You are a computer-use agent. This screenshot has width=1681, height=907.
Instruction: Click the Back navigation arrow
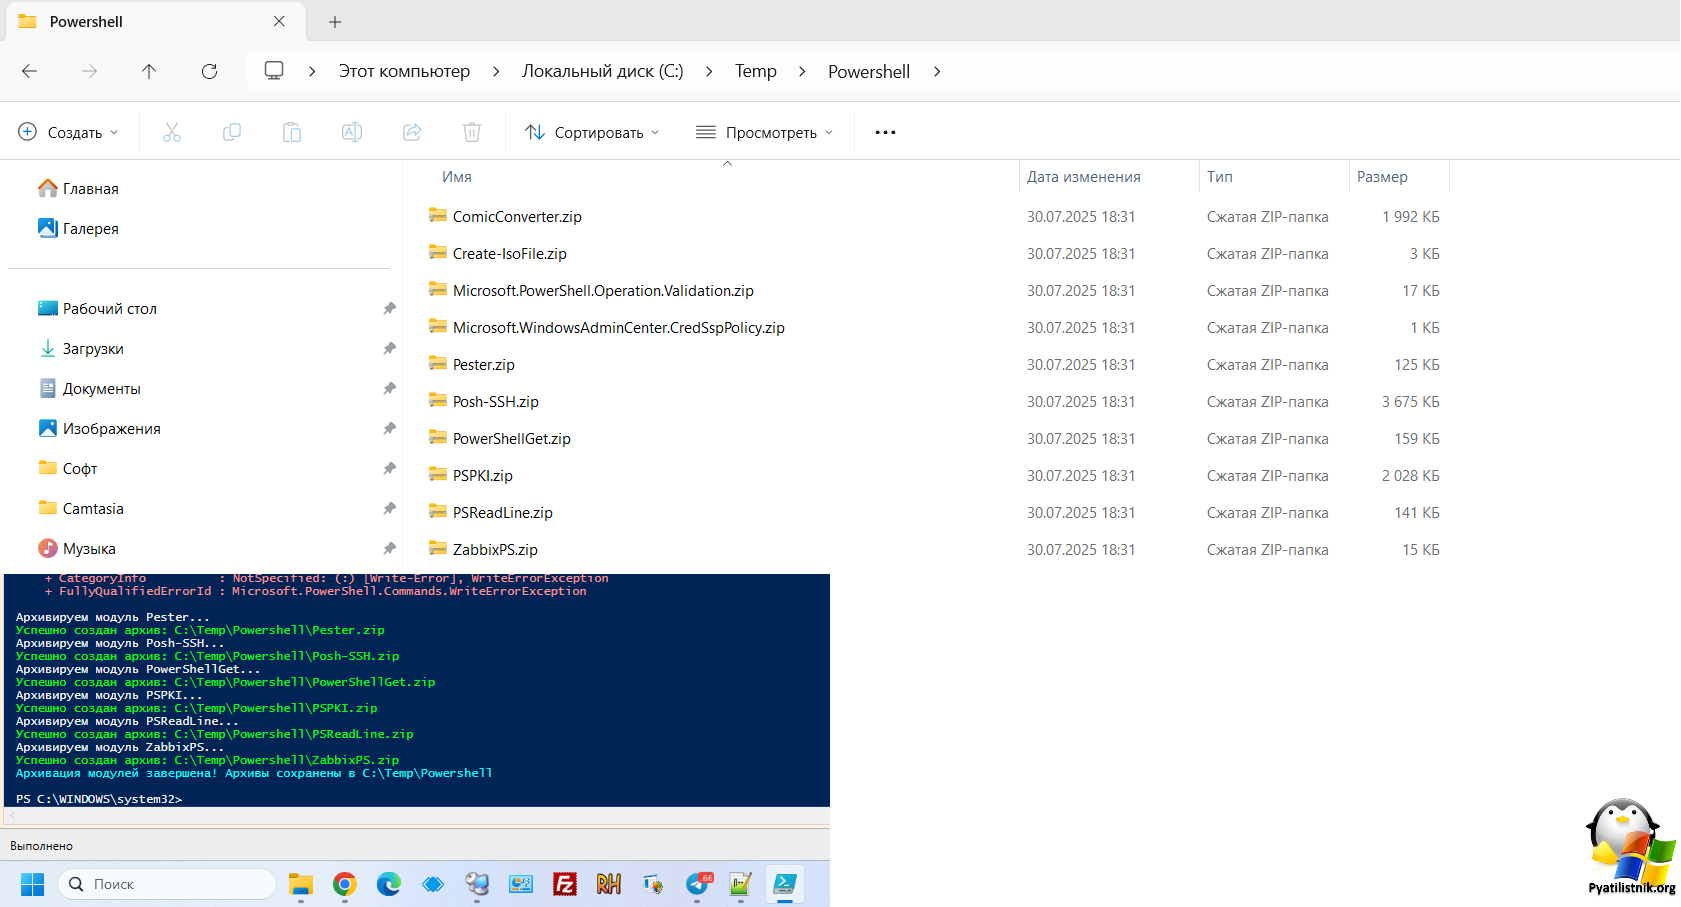coord(30,71)
